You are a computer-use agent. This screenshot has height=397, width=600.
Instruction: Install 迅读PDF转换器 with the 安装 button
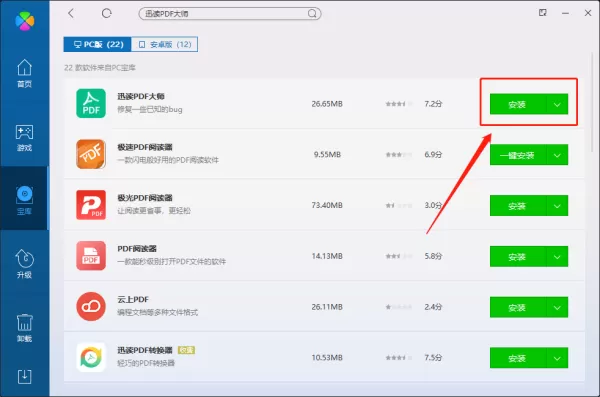(x=518, y=358)
